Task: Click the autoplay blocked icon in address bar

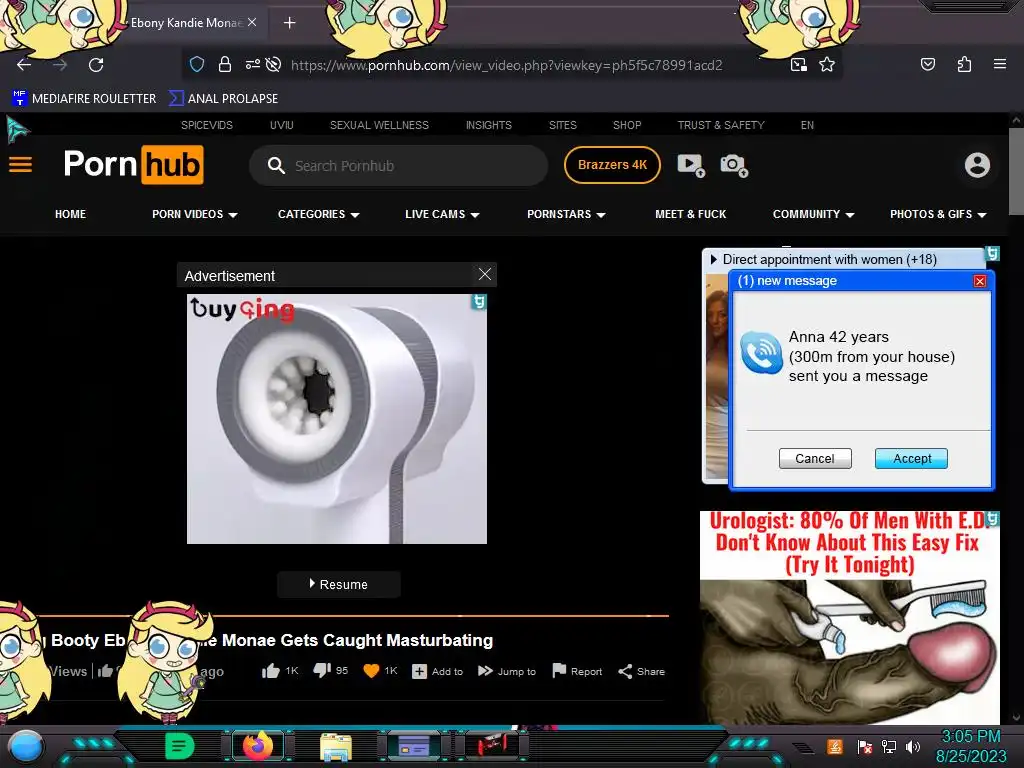Action: [x=274, y=64]
